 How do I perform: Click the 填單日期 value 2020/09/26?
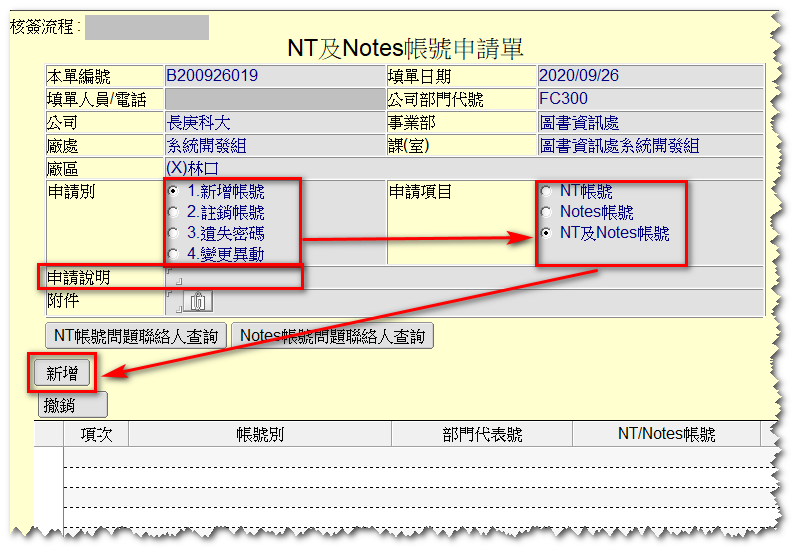[x=578, y=75]
